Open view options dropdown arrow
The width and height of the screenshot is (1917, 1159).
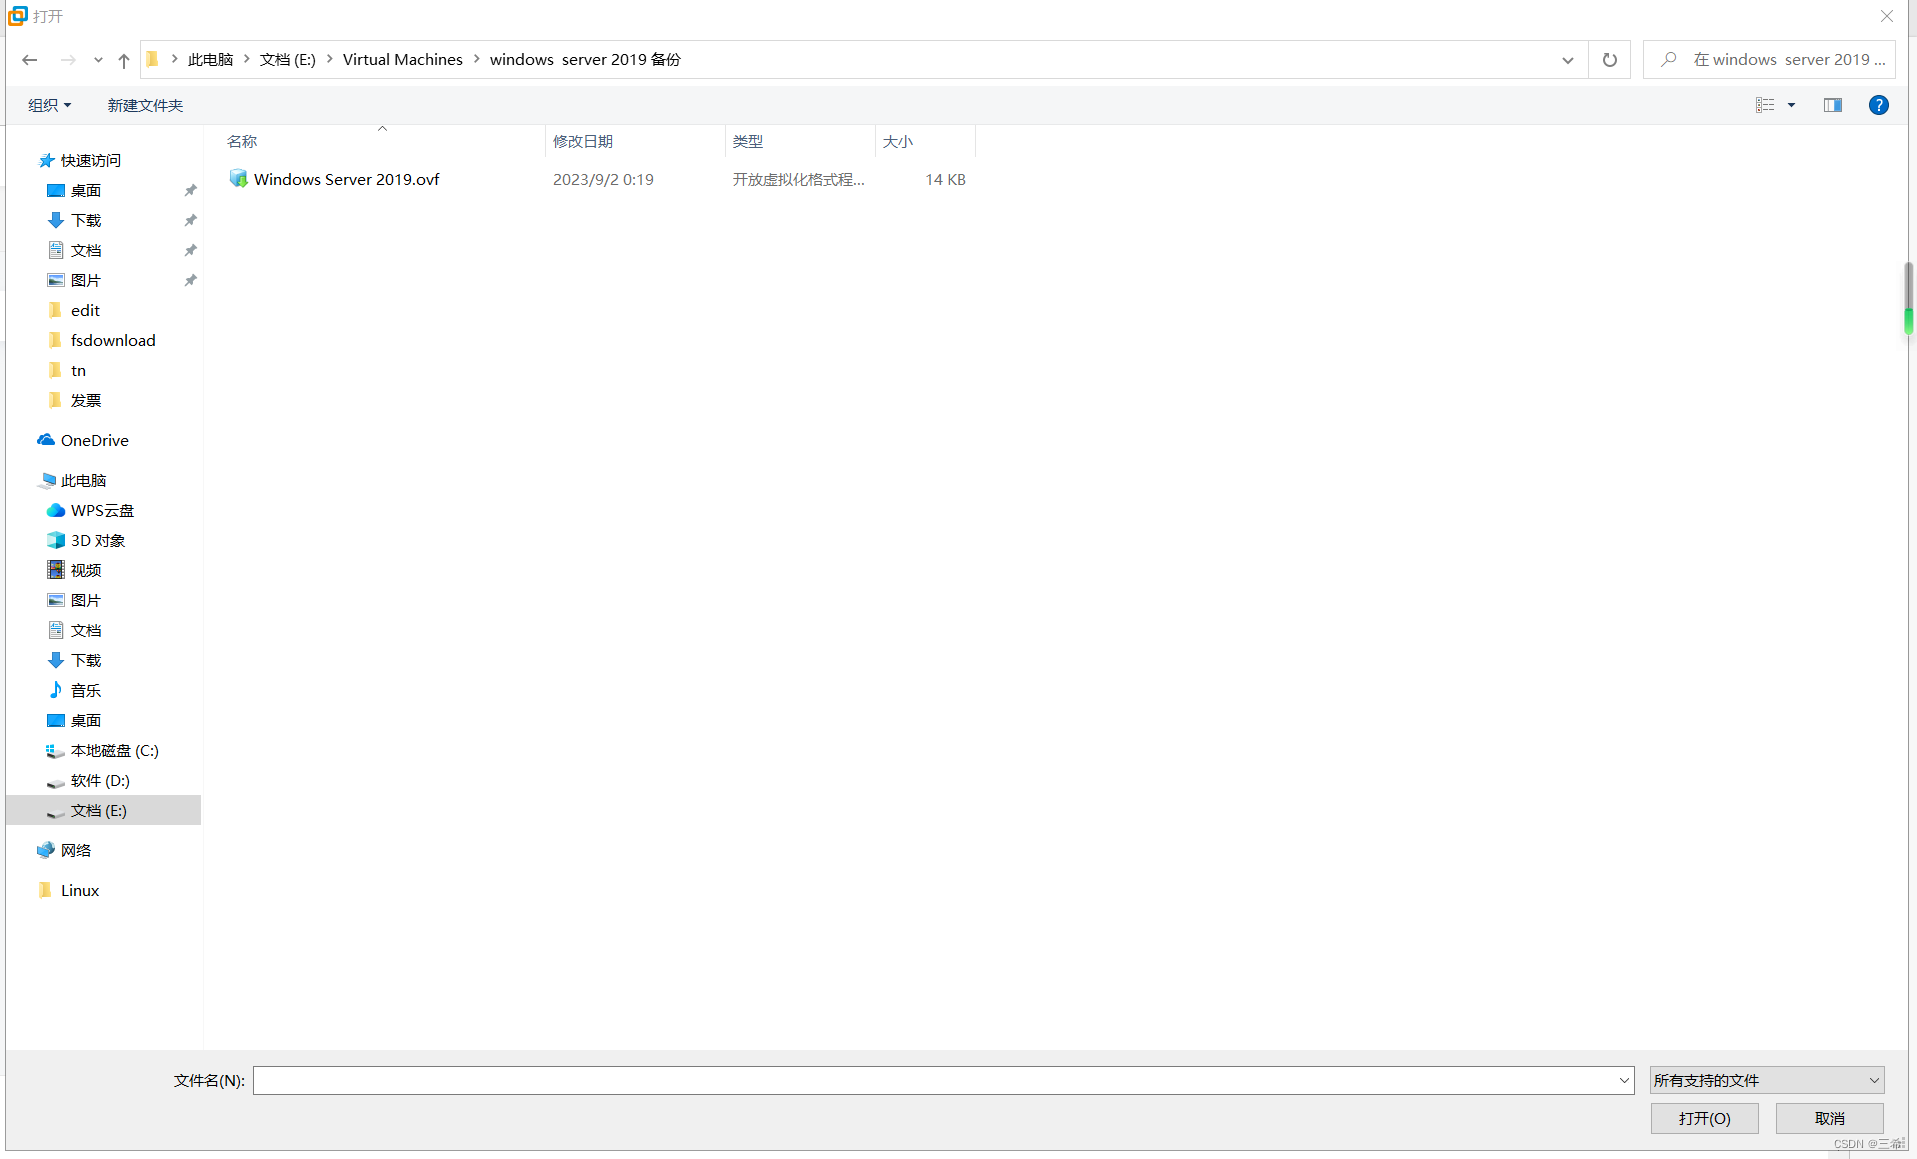[x=1791, y=105]
